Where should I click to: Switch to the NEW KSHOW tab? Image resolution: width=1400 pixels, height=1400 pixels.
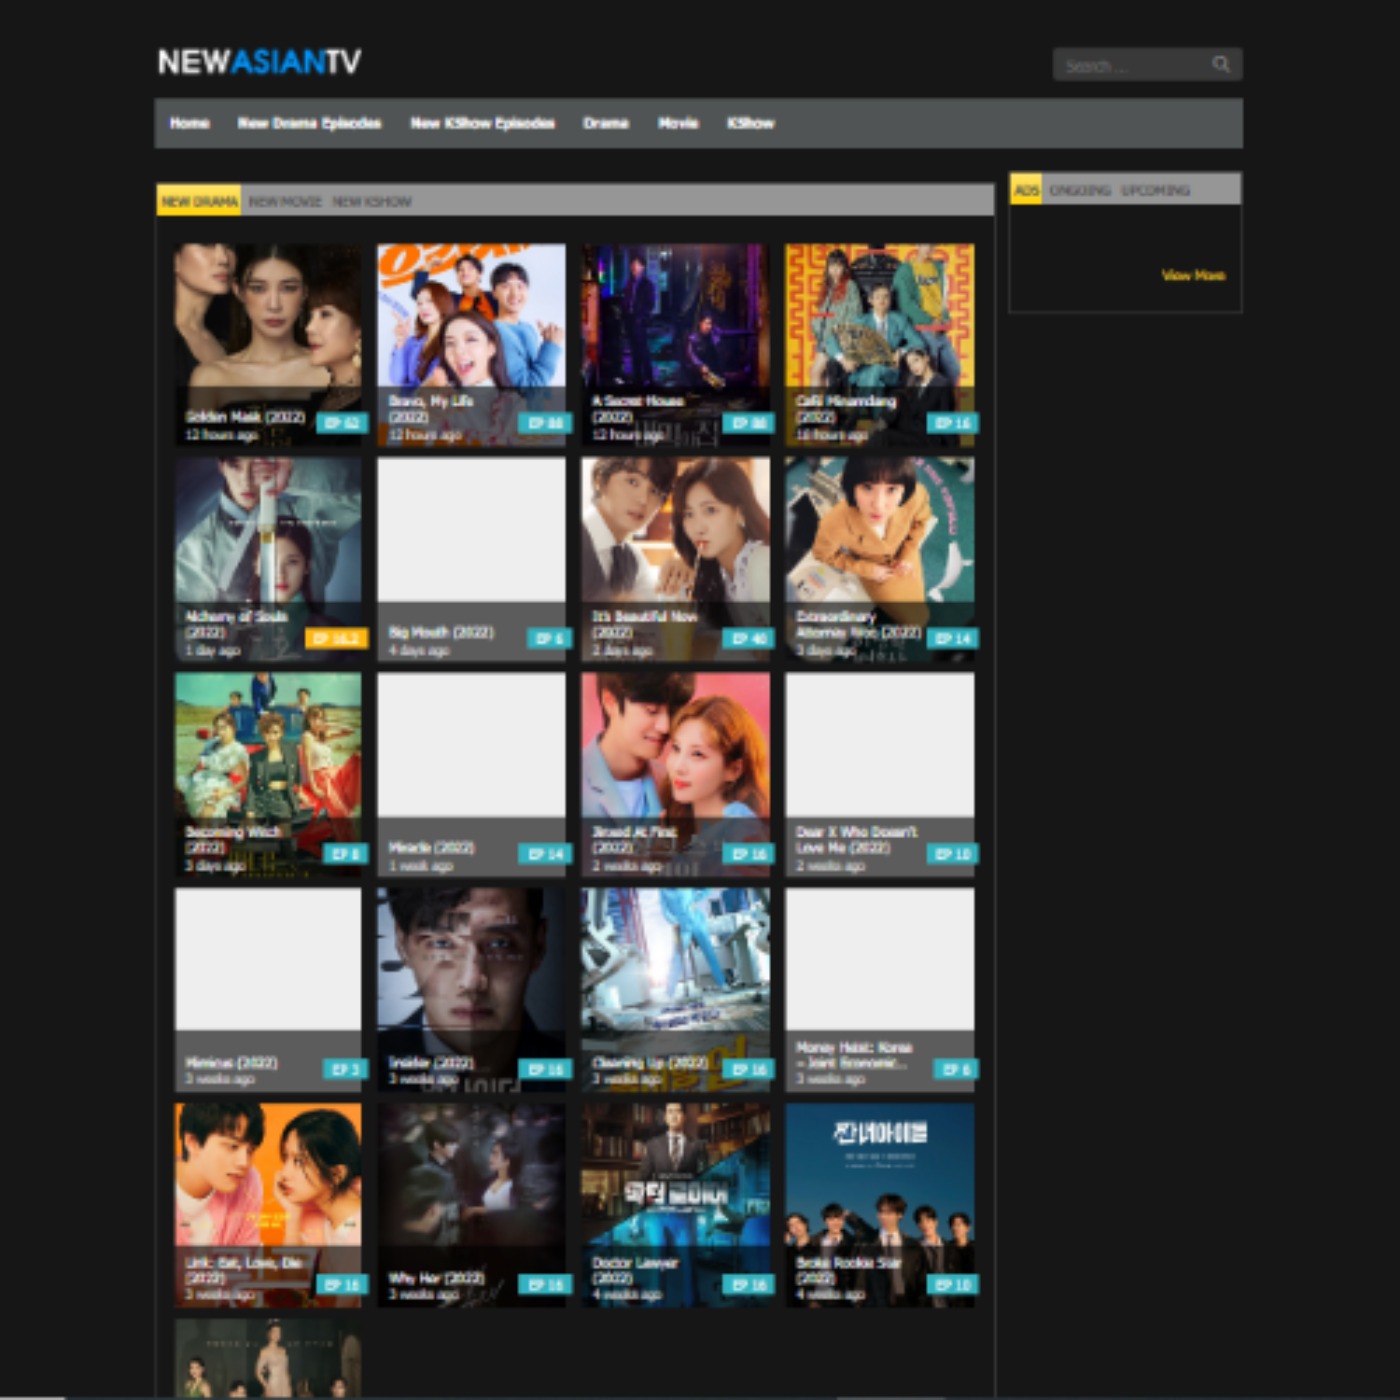[x=371, y=201]
